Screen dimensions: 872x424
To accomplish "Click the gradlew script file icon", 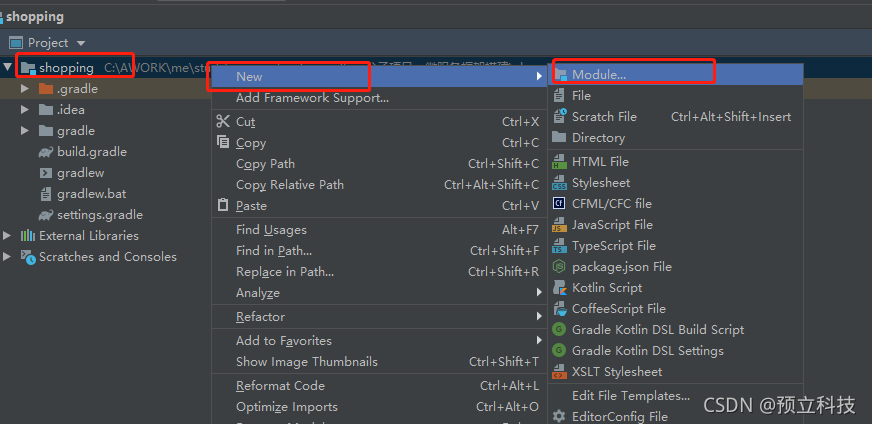I will [x=46, y=173].
